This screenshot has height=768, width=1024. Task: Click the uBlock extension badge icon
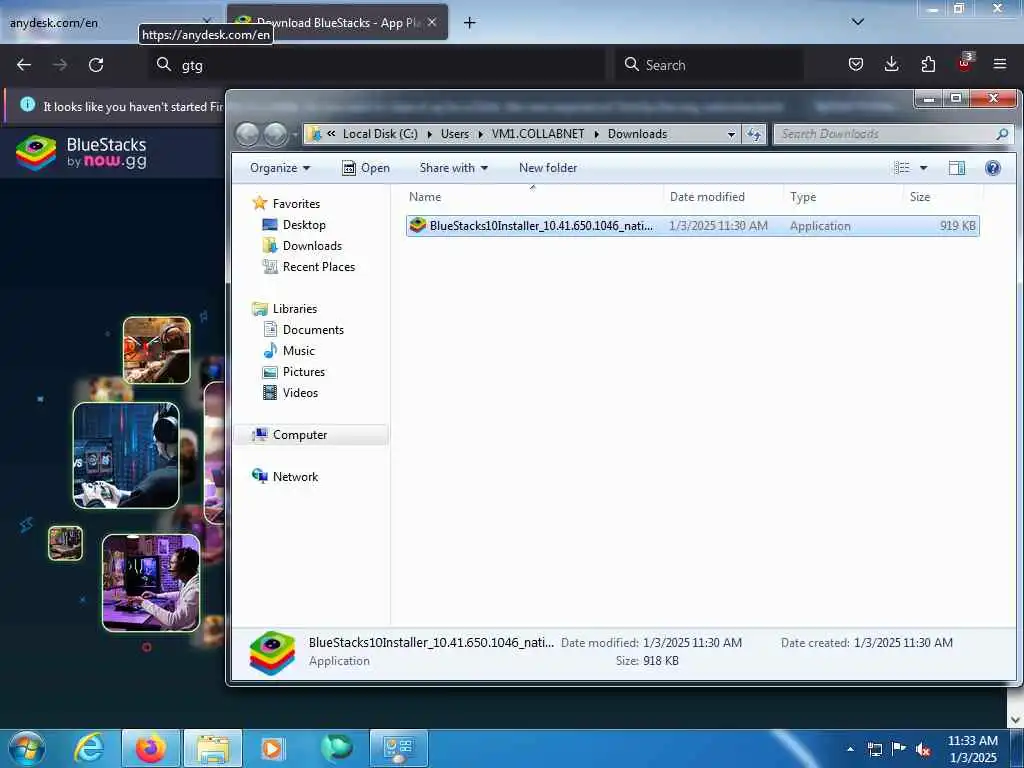[x=965, y=63]
